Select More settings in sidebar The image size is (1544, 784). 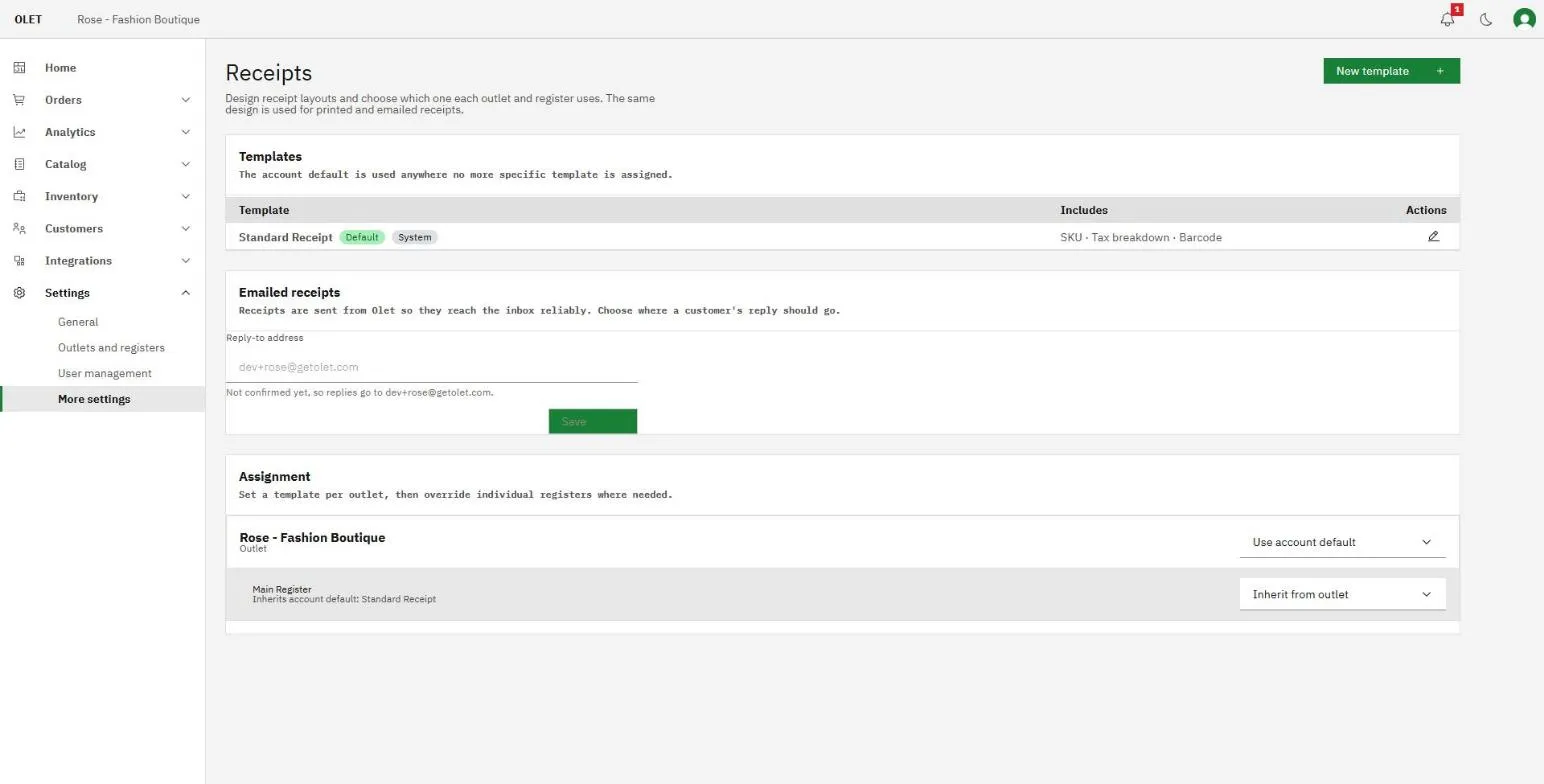[x=94, y=399]
